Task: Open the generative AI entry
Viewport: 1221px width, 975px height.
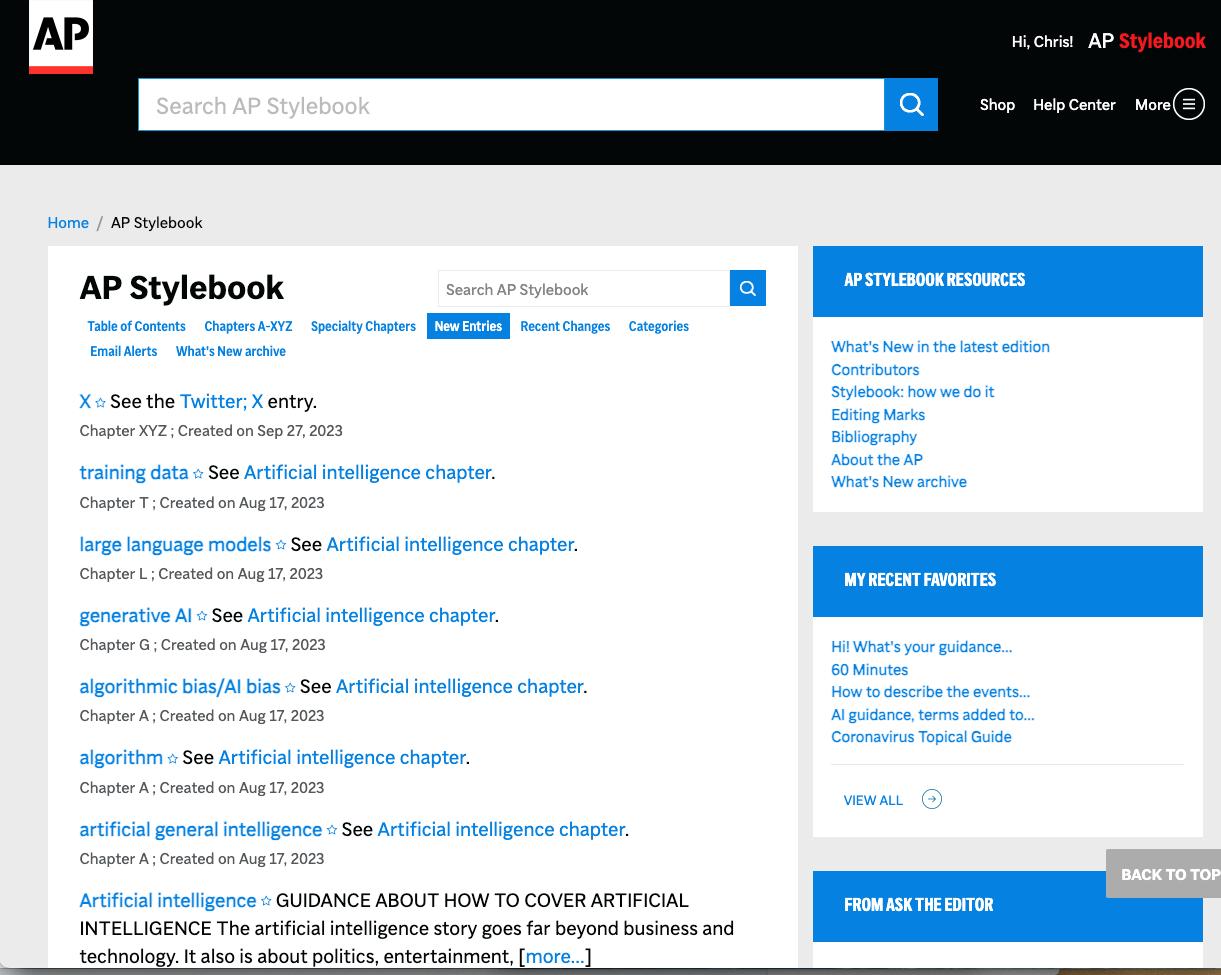Action: pyautogui.click(x=136, y=615)
